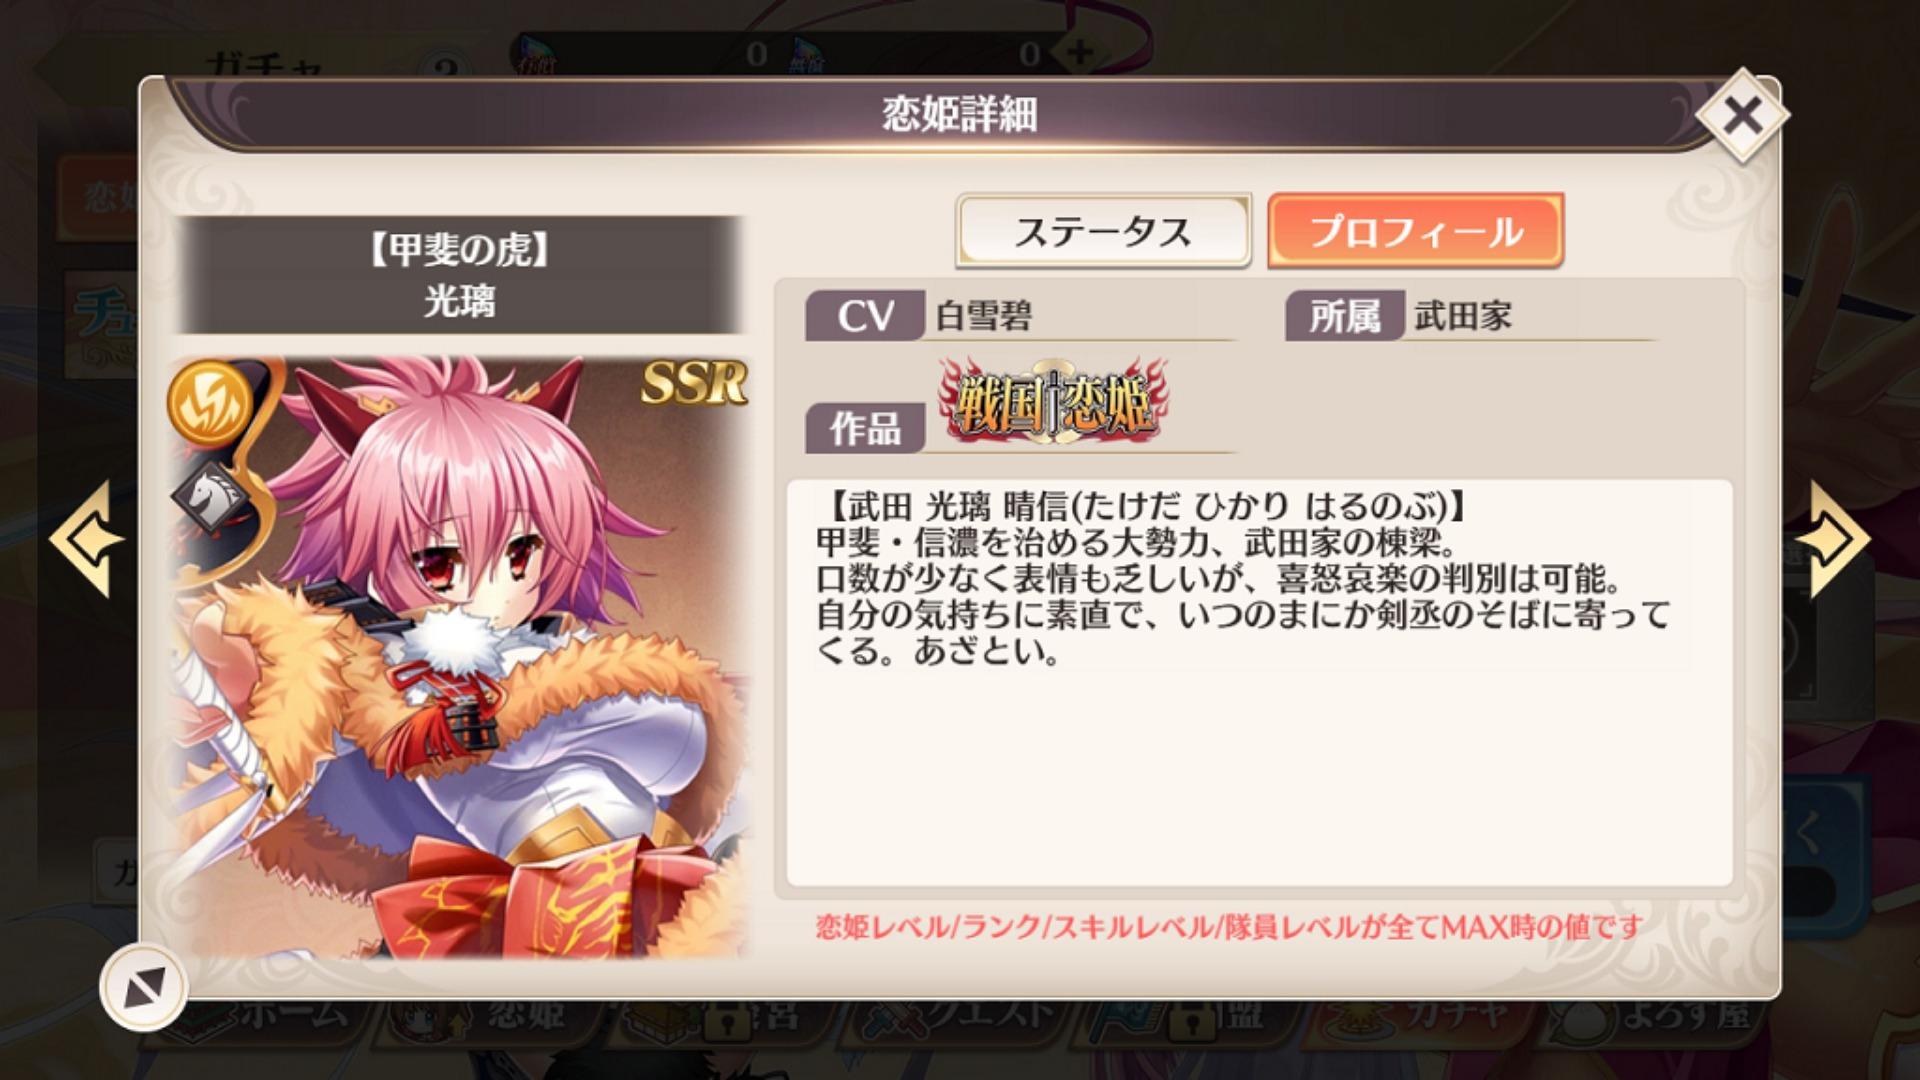The image size is (1920, 1080).
Task: Click the expand image icon at bottom-left
Action: [144, 988]
